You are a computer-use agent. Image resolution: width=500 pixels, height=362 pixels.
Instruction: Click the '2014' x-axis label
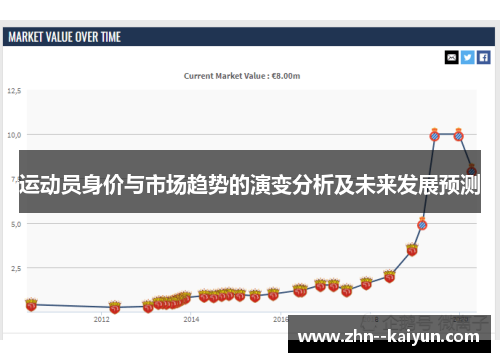tap(191, 319)
